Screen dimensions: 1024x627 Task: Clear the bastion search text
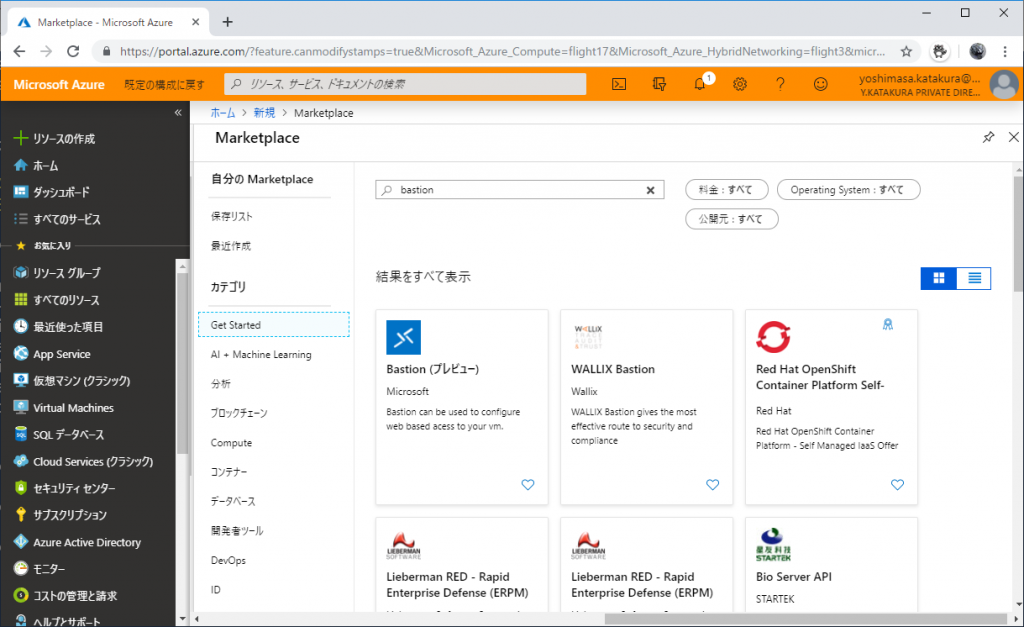click(650, 190)
